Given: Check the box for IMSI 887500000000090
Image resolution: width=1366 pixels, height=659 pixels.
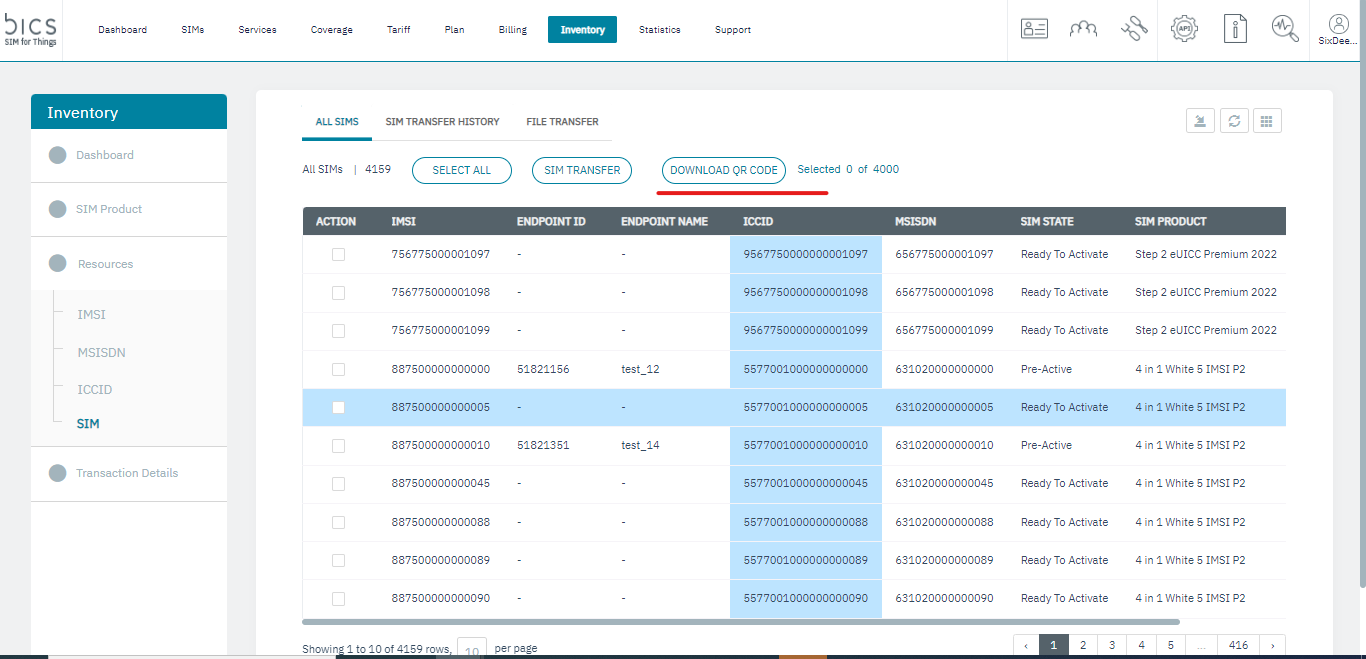Looking at the screenshot, I should pyautogui.click(x=338, y=599).
